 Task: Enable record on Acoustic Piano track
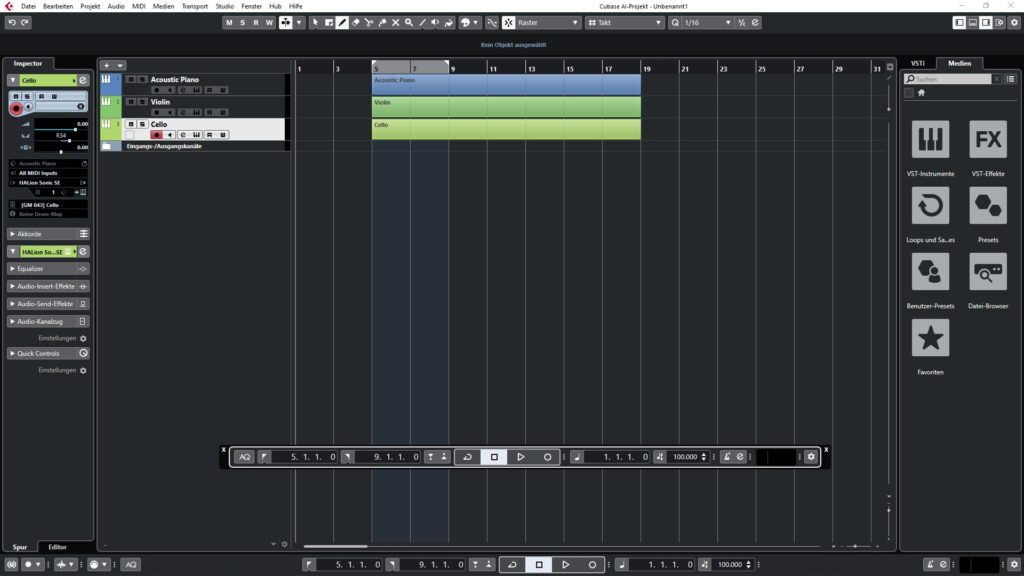pyautogui.click(x=156, y=90)
